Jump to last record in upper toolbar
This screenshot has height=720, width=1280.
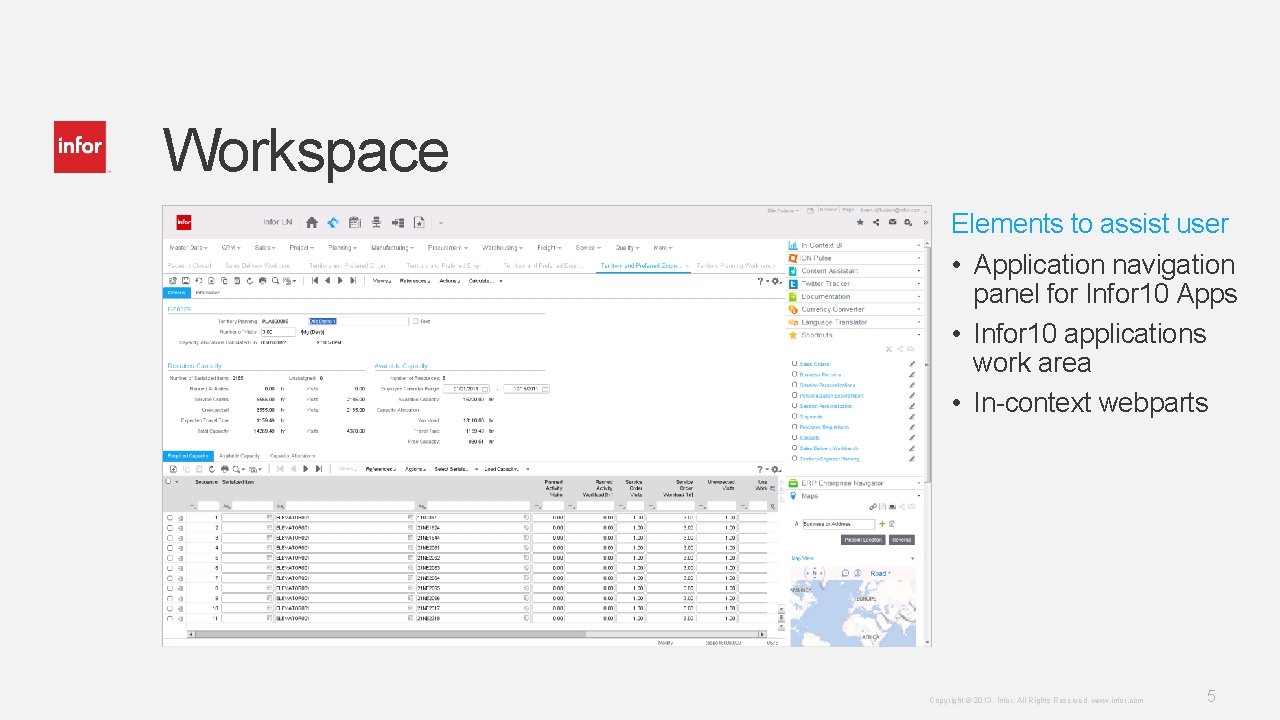coord(352,281)
